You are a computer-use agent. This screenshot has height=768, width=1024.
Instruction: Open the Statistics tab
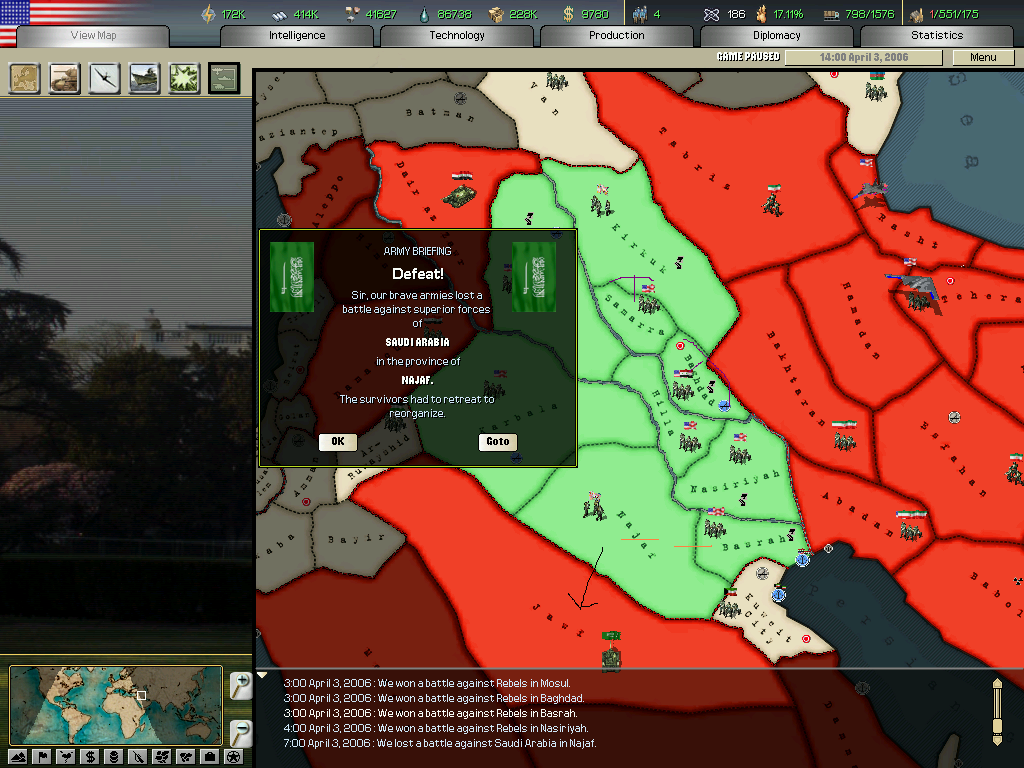click(937, 35)
